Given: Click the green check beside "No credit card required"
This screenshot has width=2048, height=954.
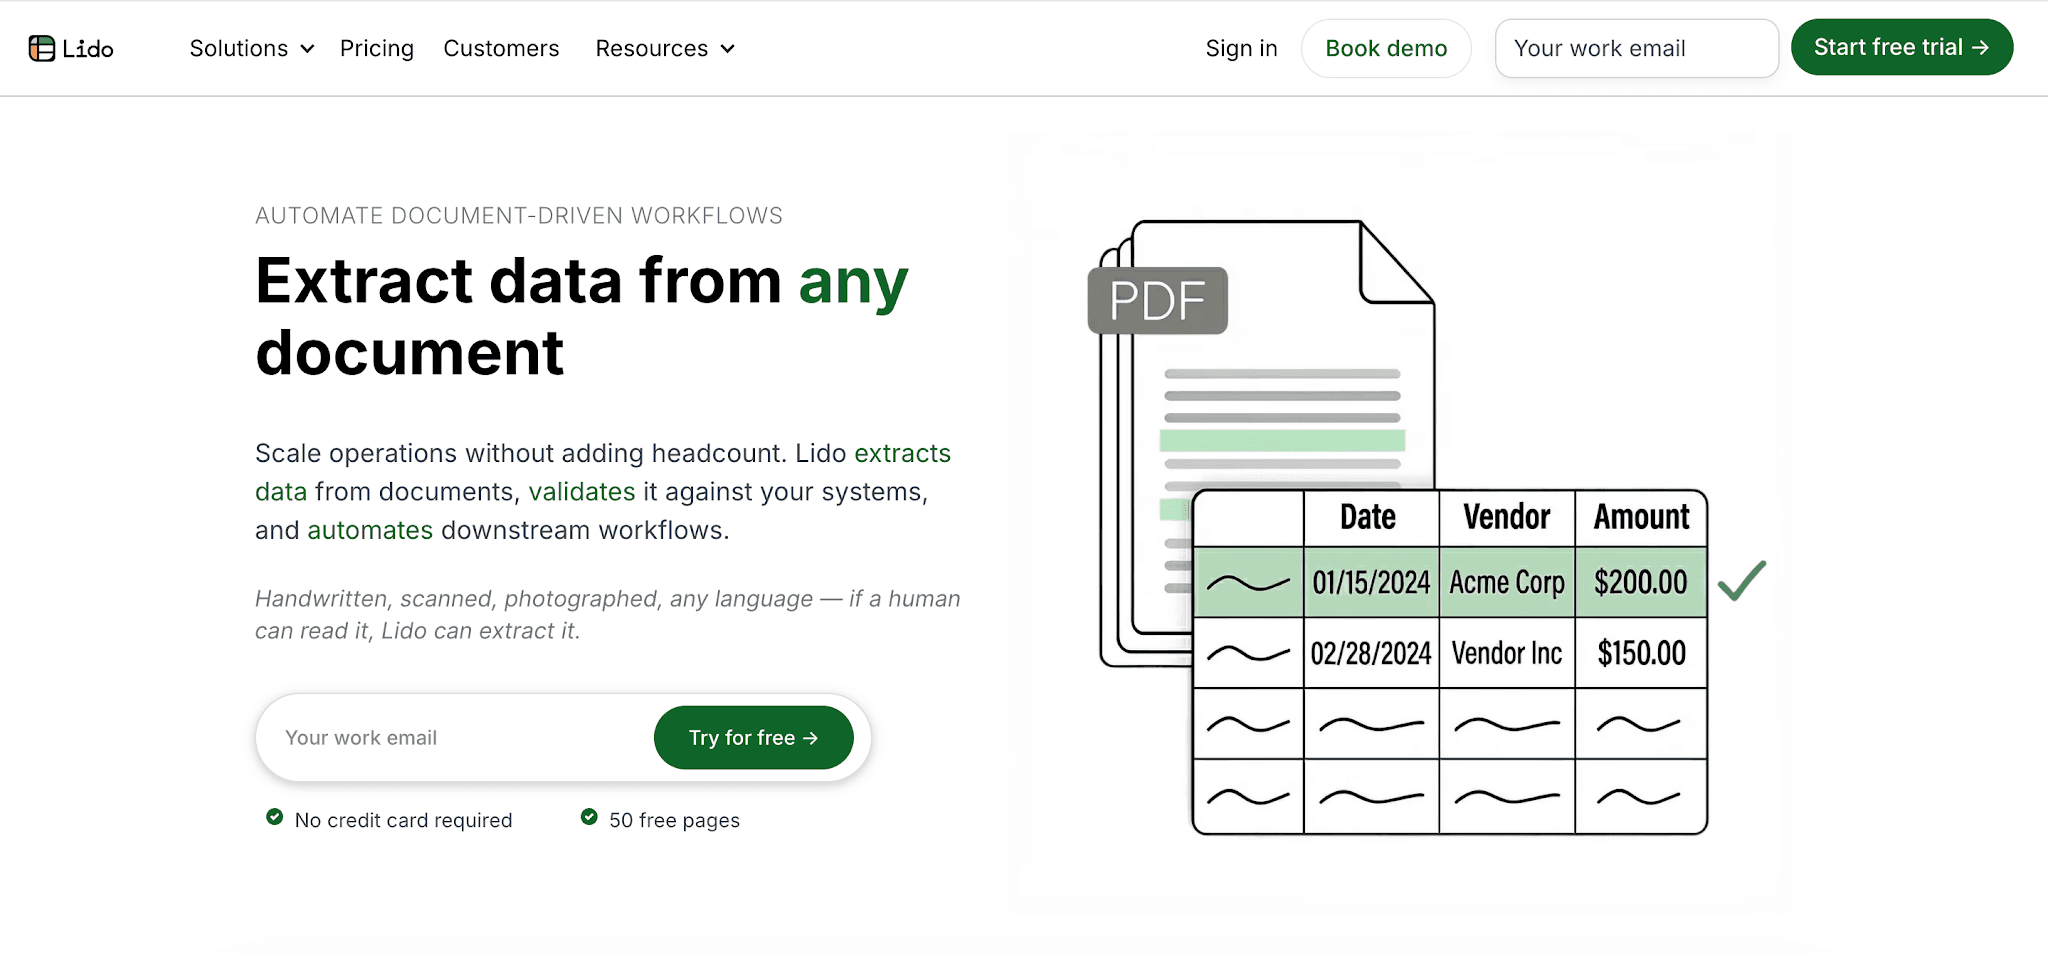Looking at the screenshot, I should pos(274,817).
